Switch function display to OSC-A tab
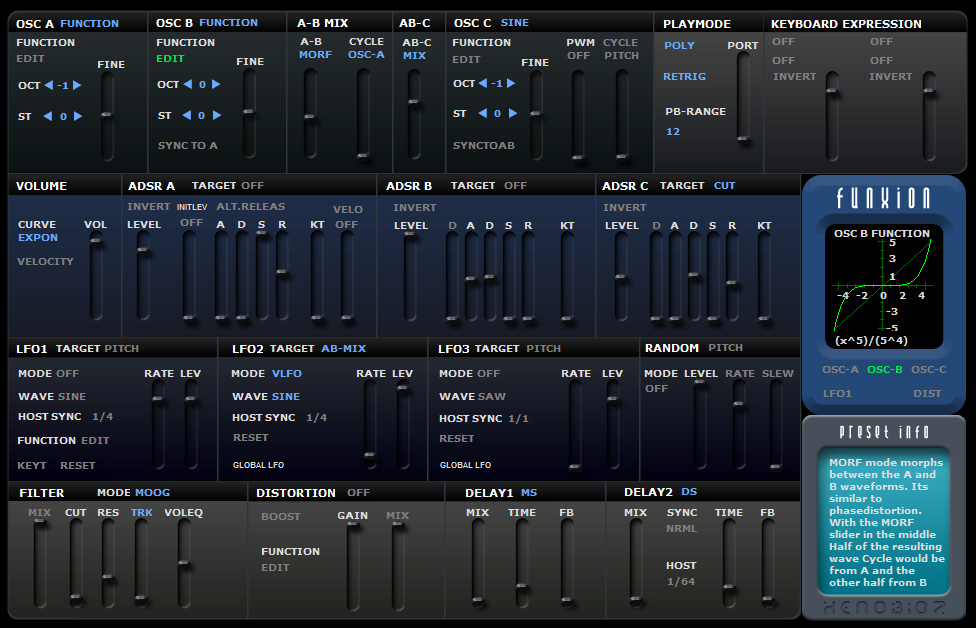The width and height of the screenshot is (976, 628). coord(840,369)
